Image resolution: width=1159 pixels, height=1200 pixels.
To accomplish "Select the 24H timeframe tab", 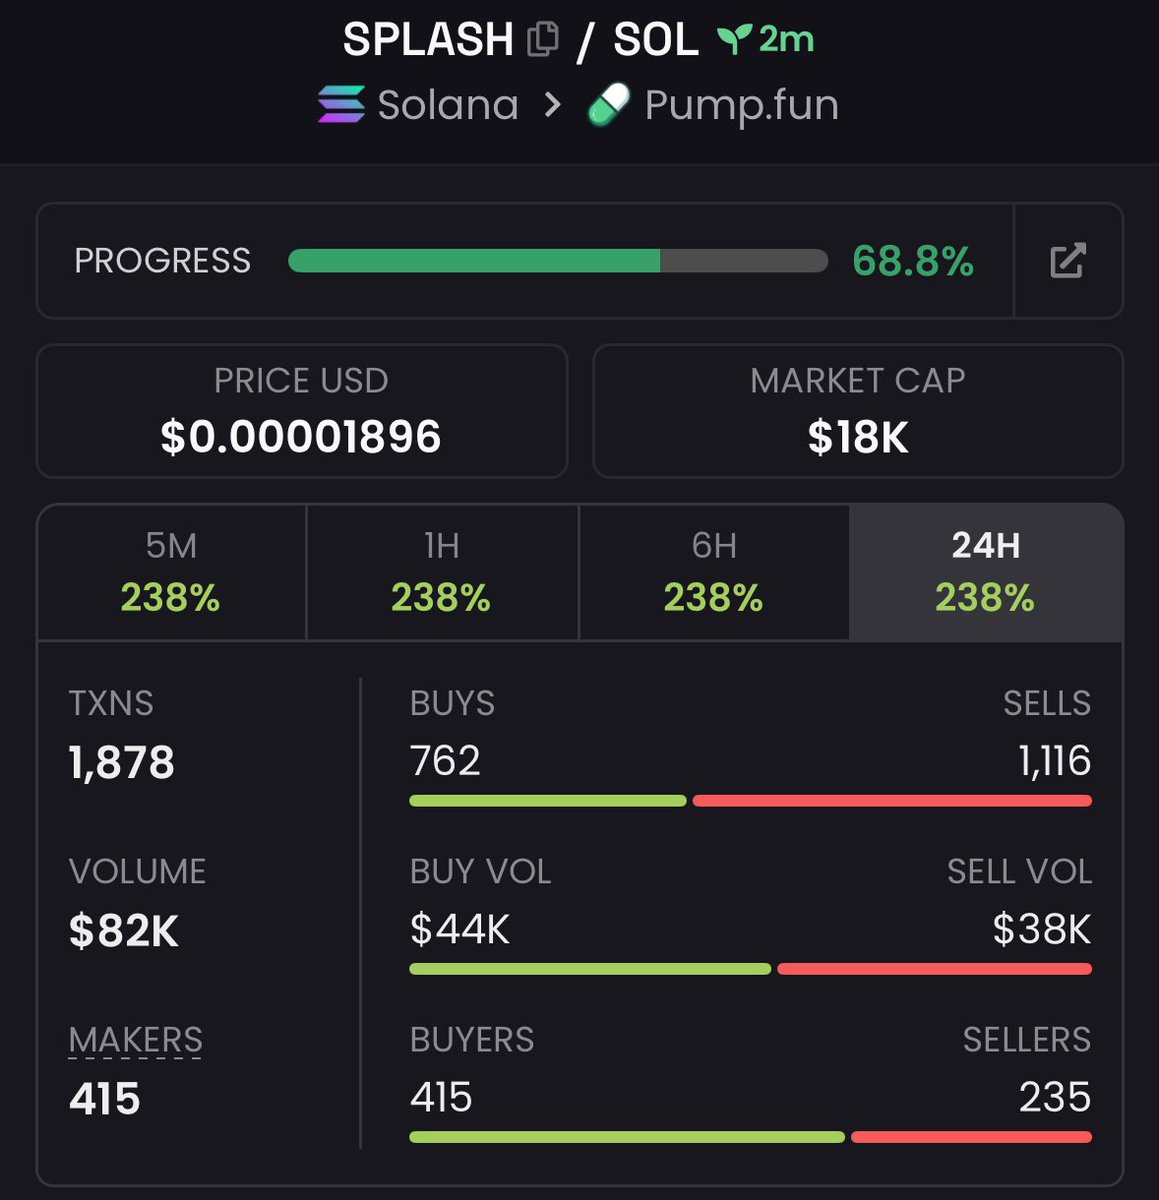I will pos(985,572).
